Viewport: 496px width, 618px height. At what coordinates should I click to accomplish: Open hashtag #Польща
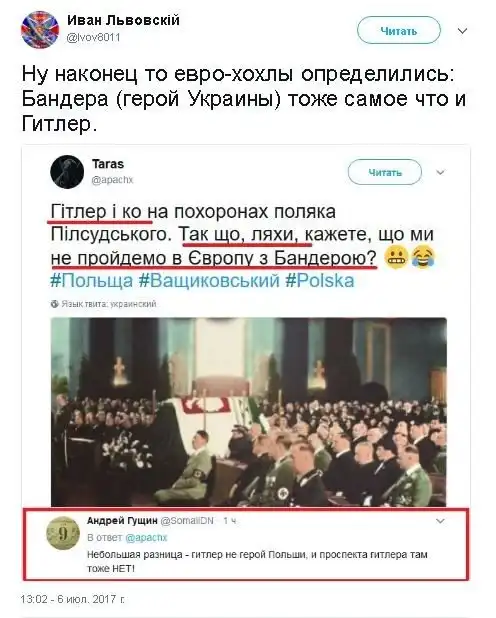pyautogui.click(x=92, y=281)
